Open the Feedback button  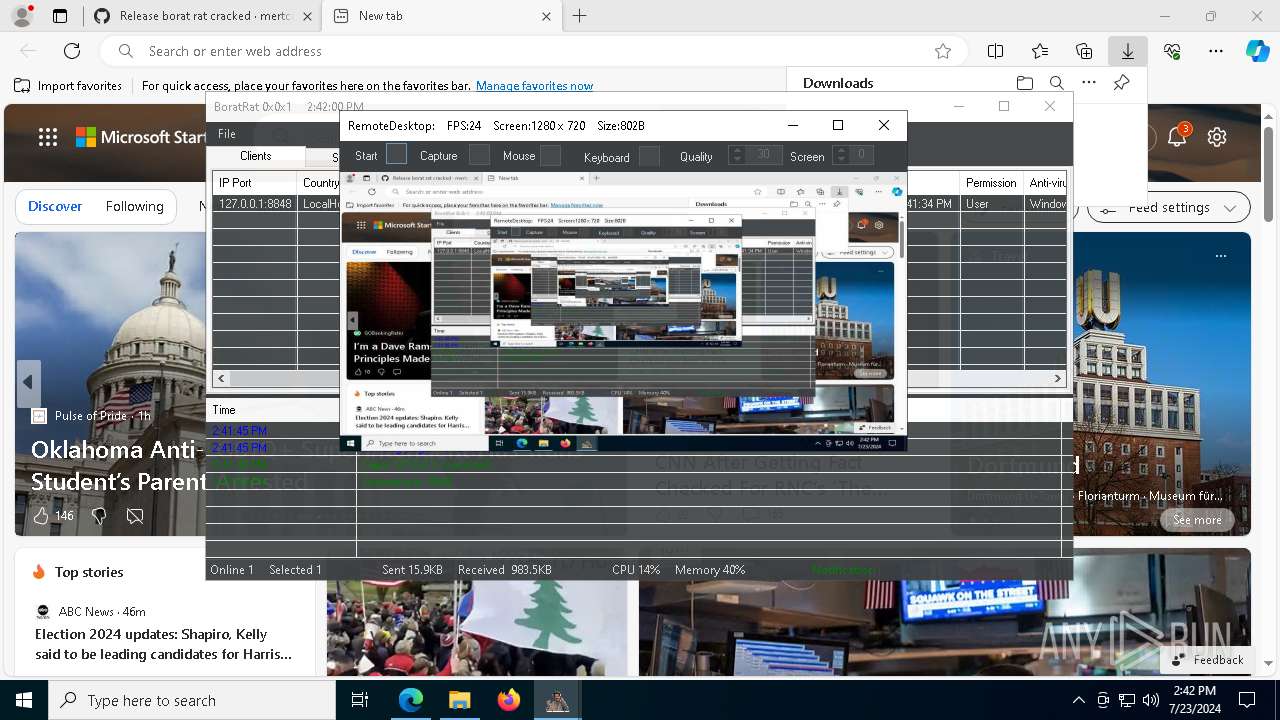(x=1207, y=660)
